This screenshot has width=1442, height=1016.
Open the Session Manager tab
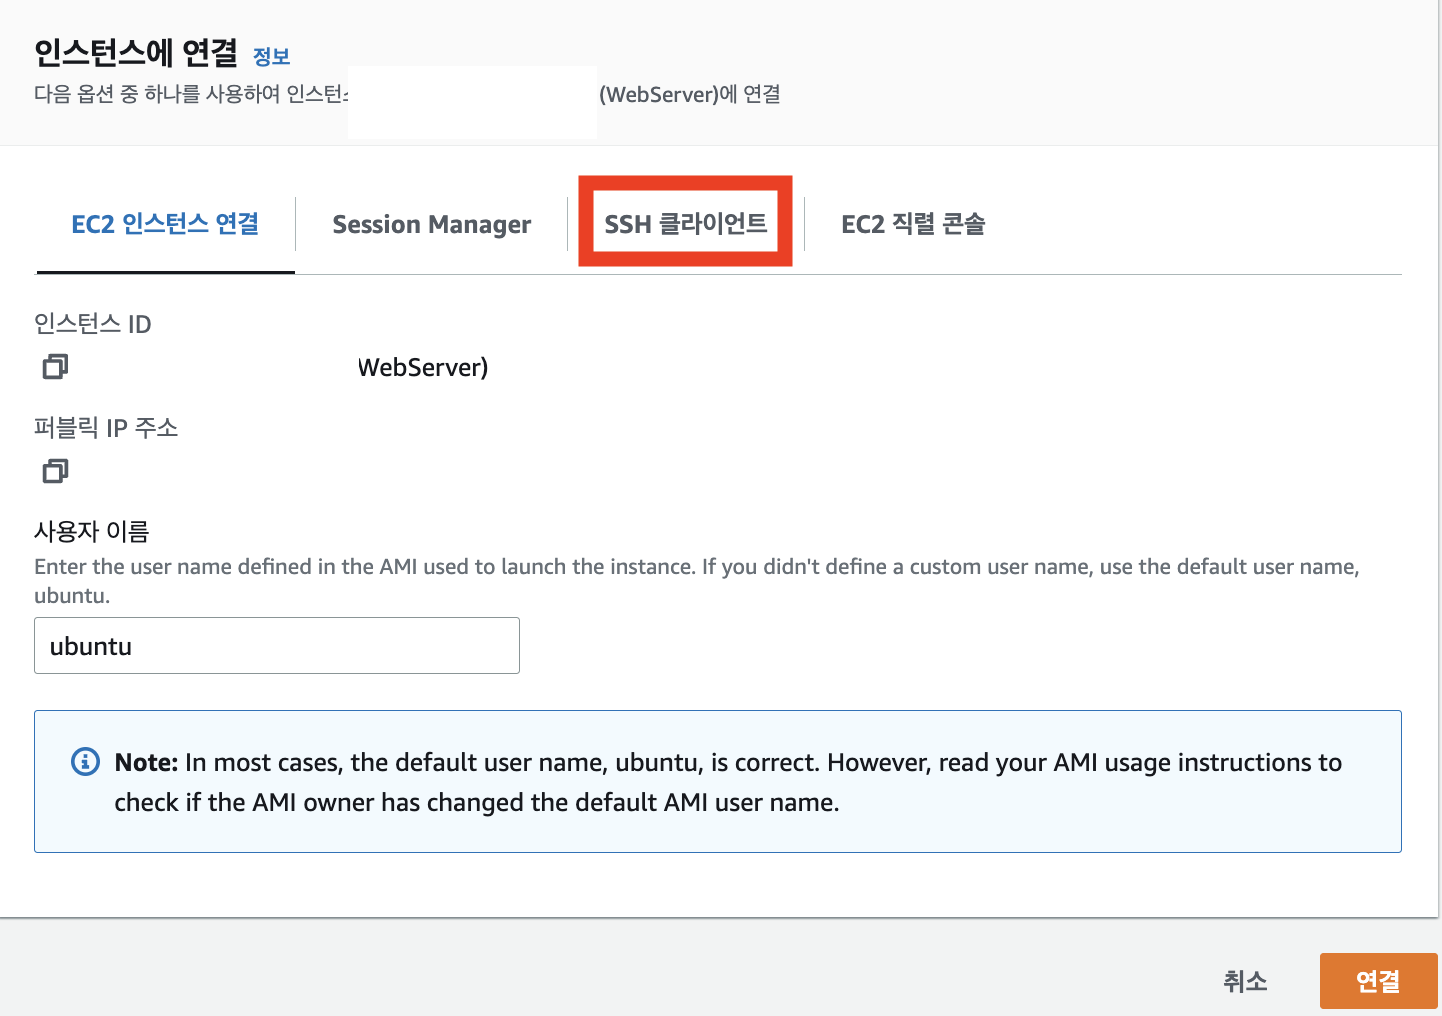(x=432, y=224)
